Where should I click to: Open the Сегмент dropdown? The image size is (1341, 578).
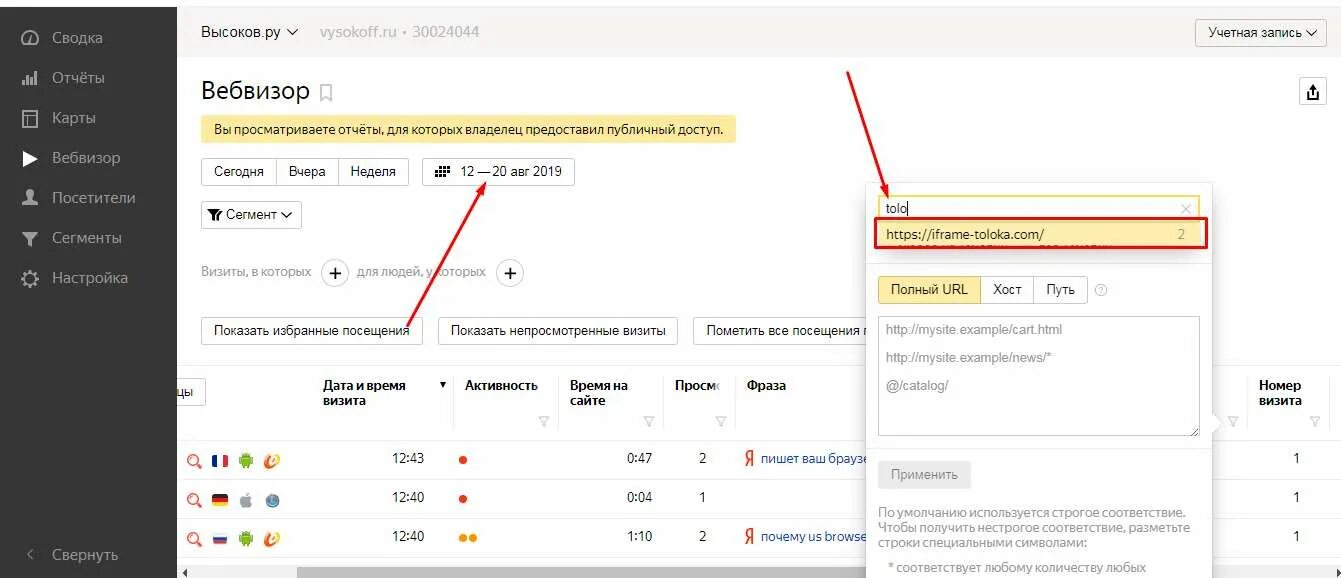[x=251, y=215]
